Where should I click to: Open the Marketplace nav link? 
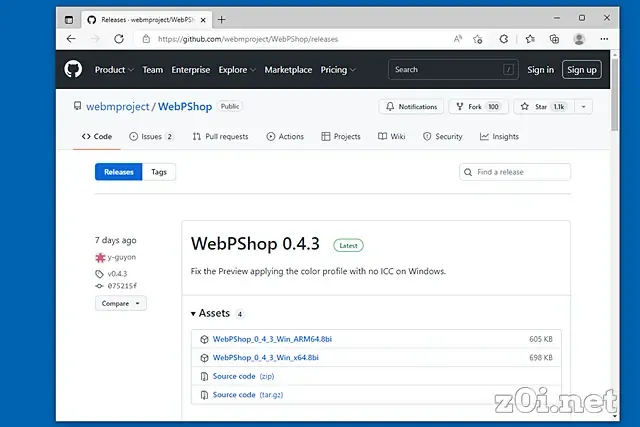[288, 70]
